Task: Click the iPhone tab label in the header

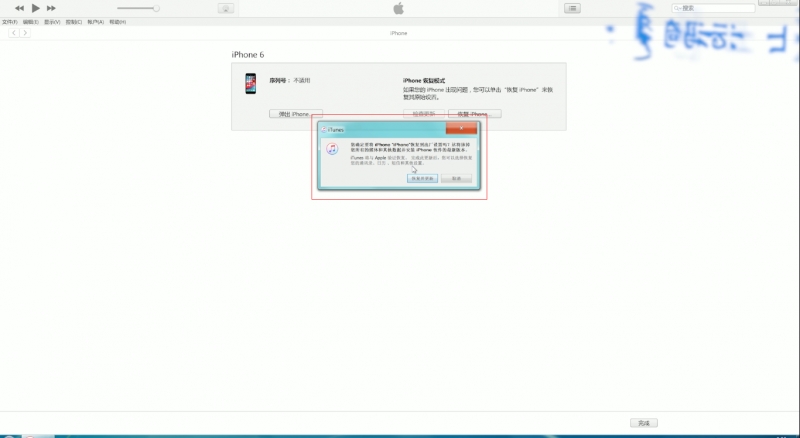Action: (398, 33)
